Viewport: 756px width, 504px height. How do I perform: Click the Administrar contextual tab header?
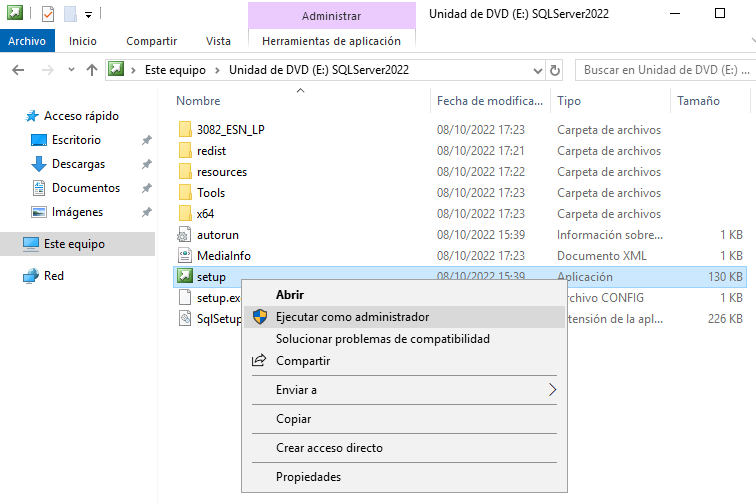click(x=331, y=16)
